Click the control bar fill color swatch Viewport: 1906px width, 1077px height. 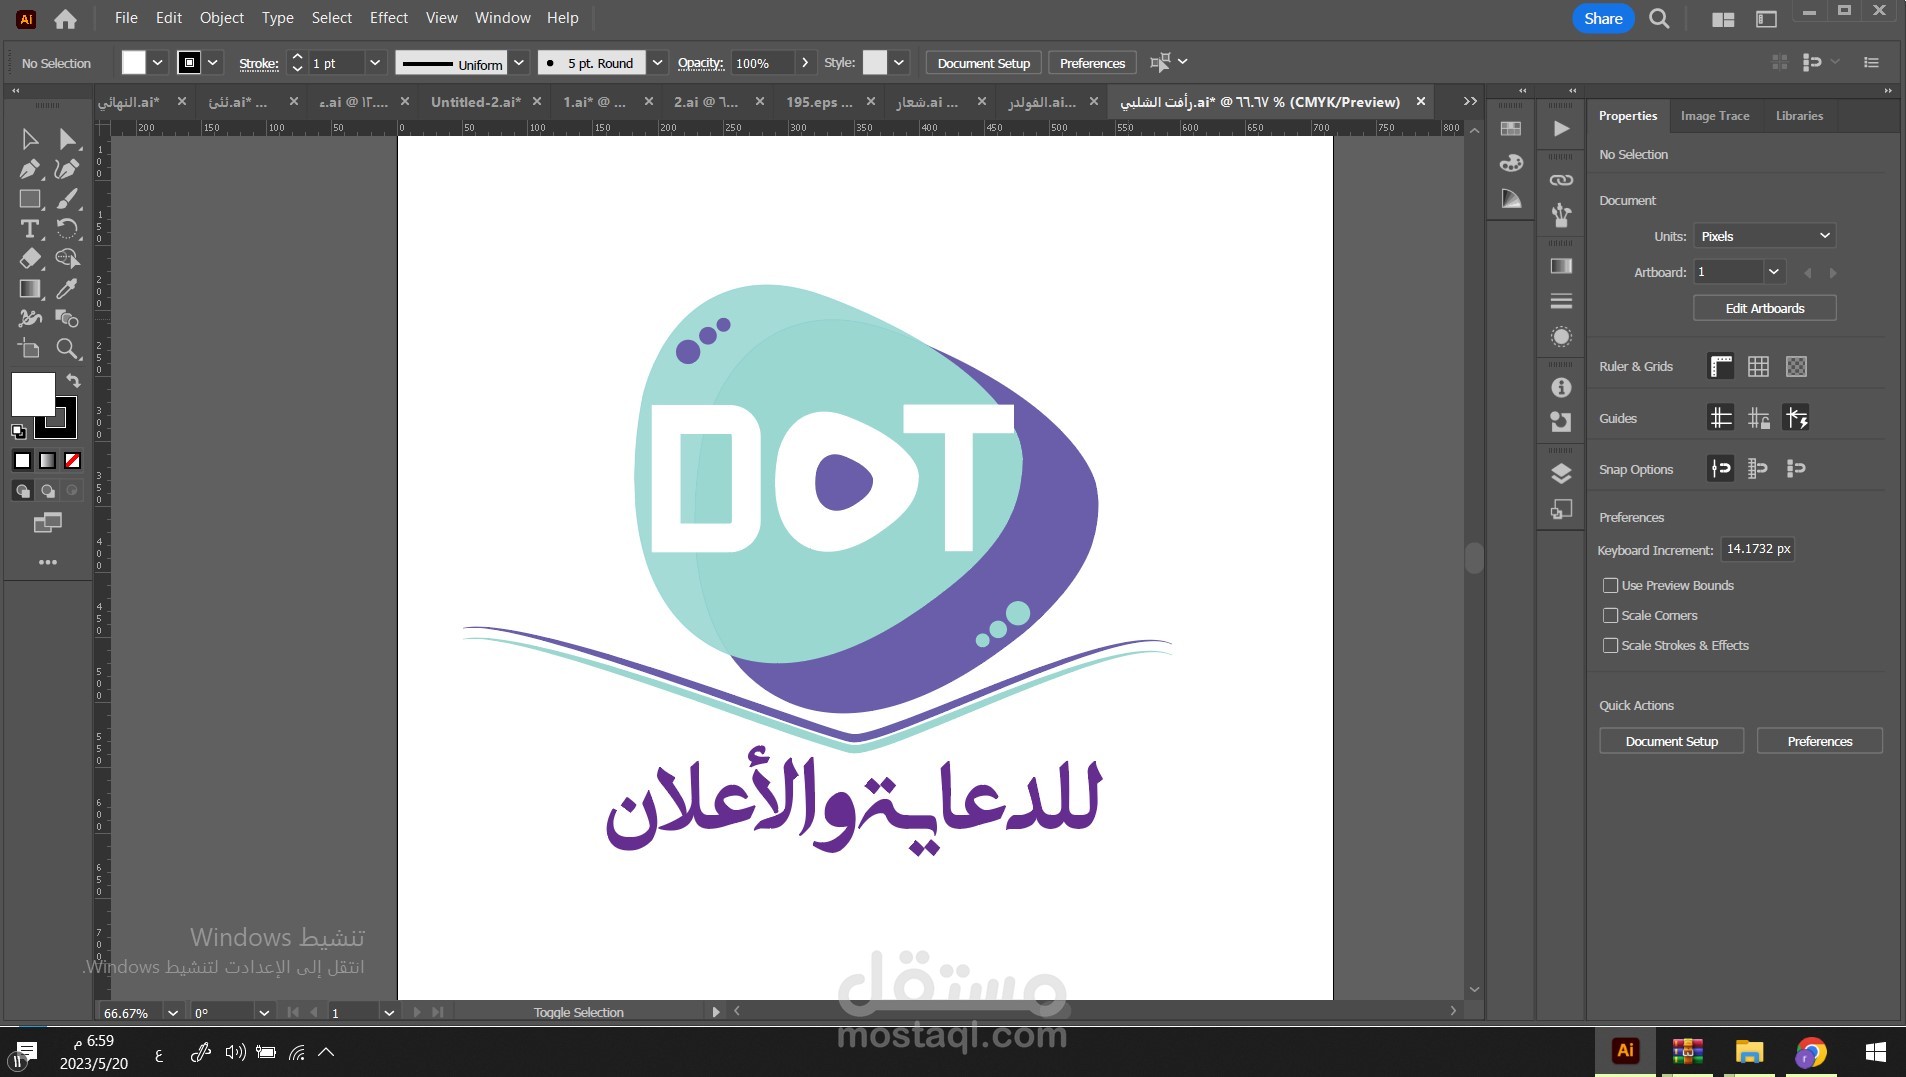tap(133, 63)
